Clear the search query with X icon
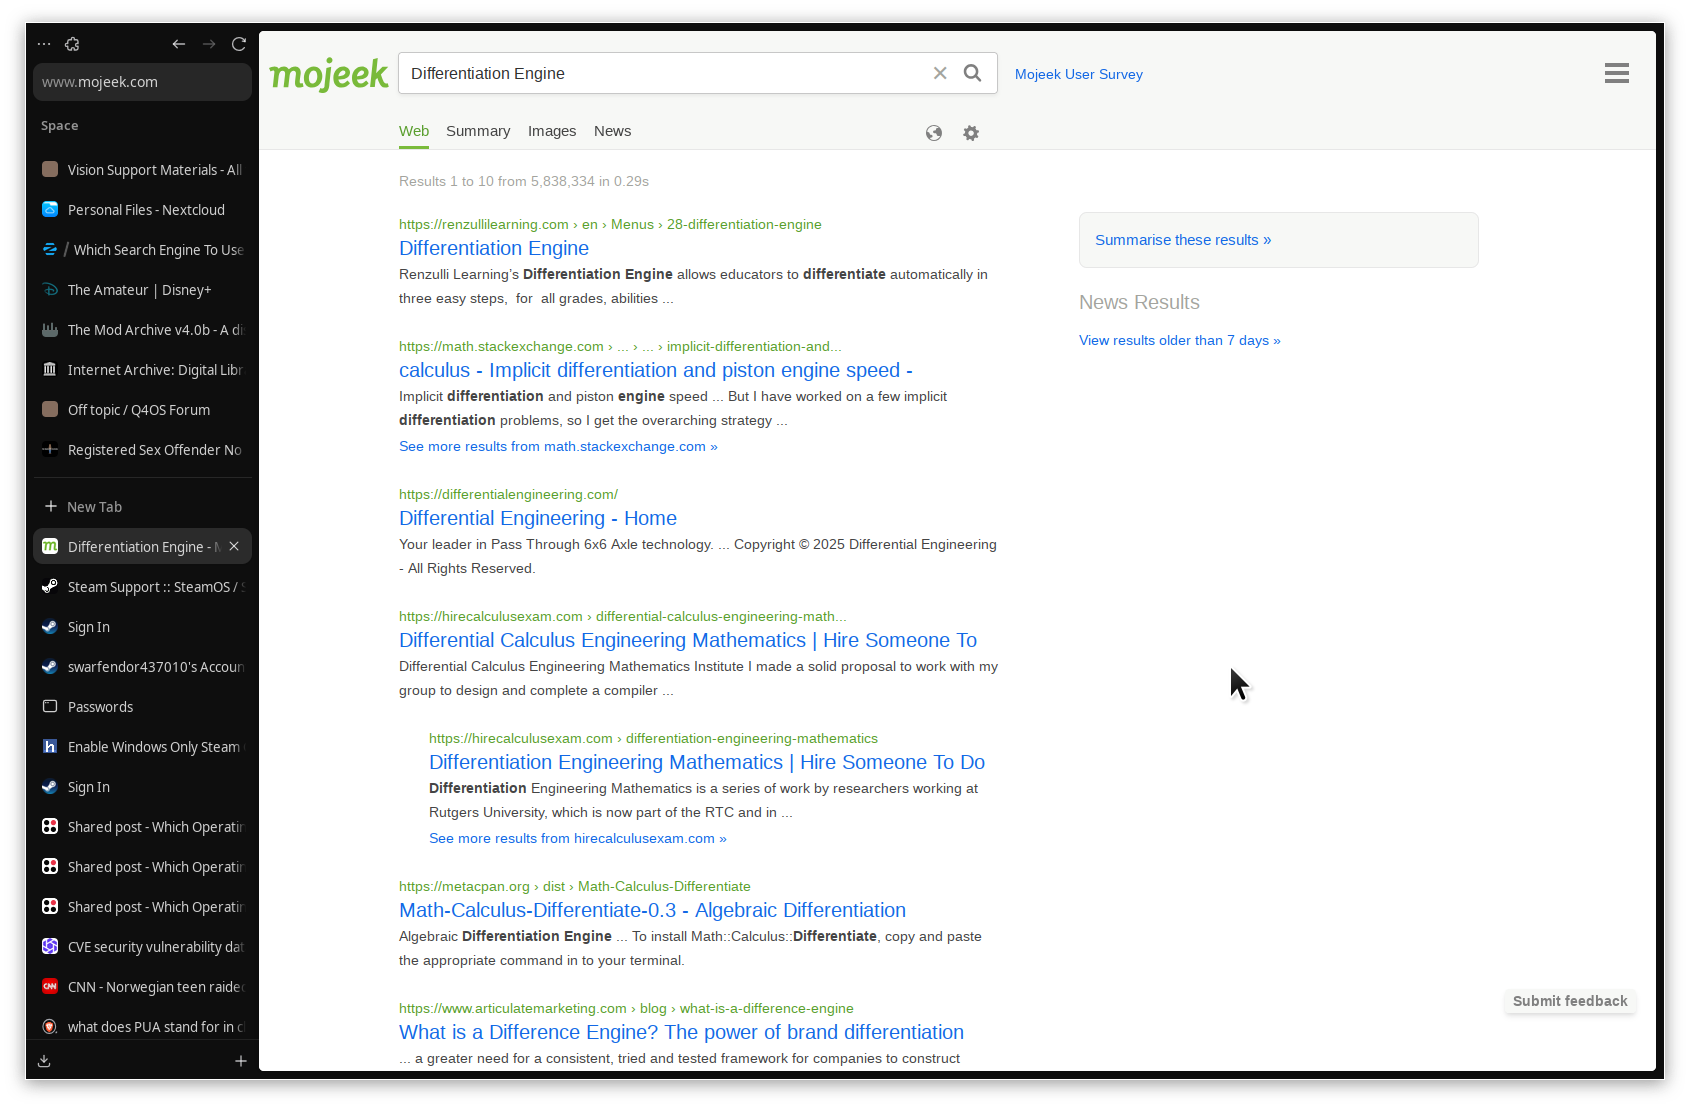This screenshot has height=1108, width=1690. 940,73
